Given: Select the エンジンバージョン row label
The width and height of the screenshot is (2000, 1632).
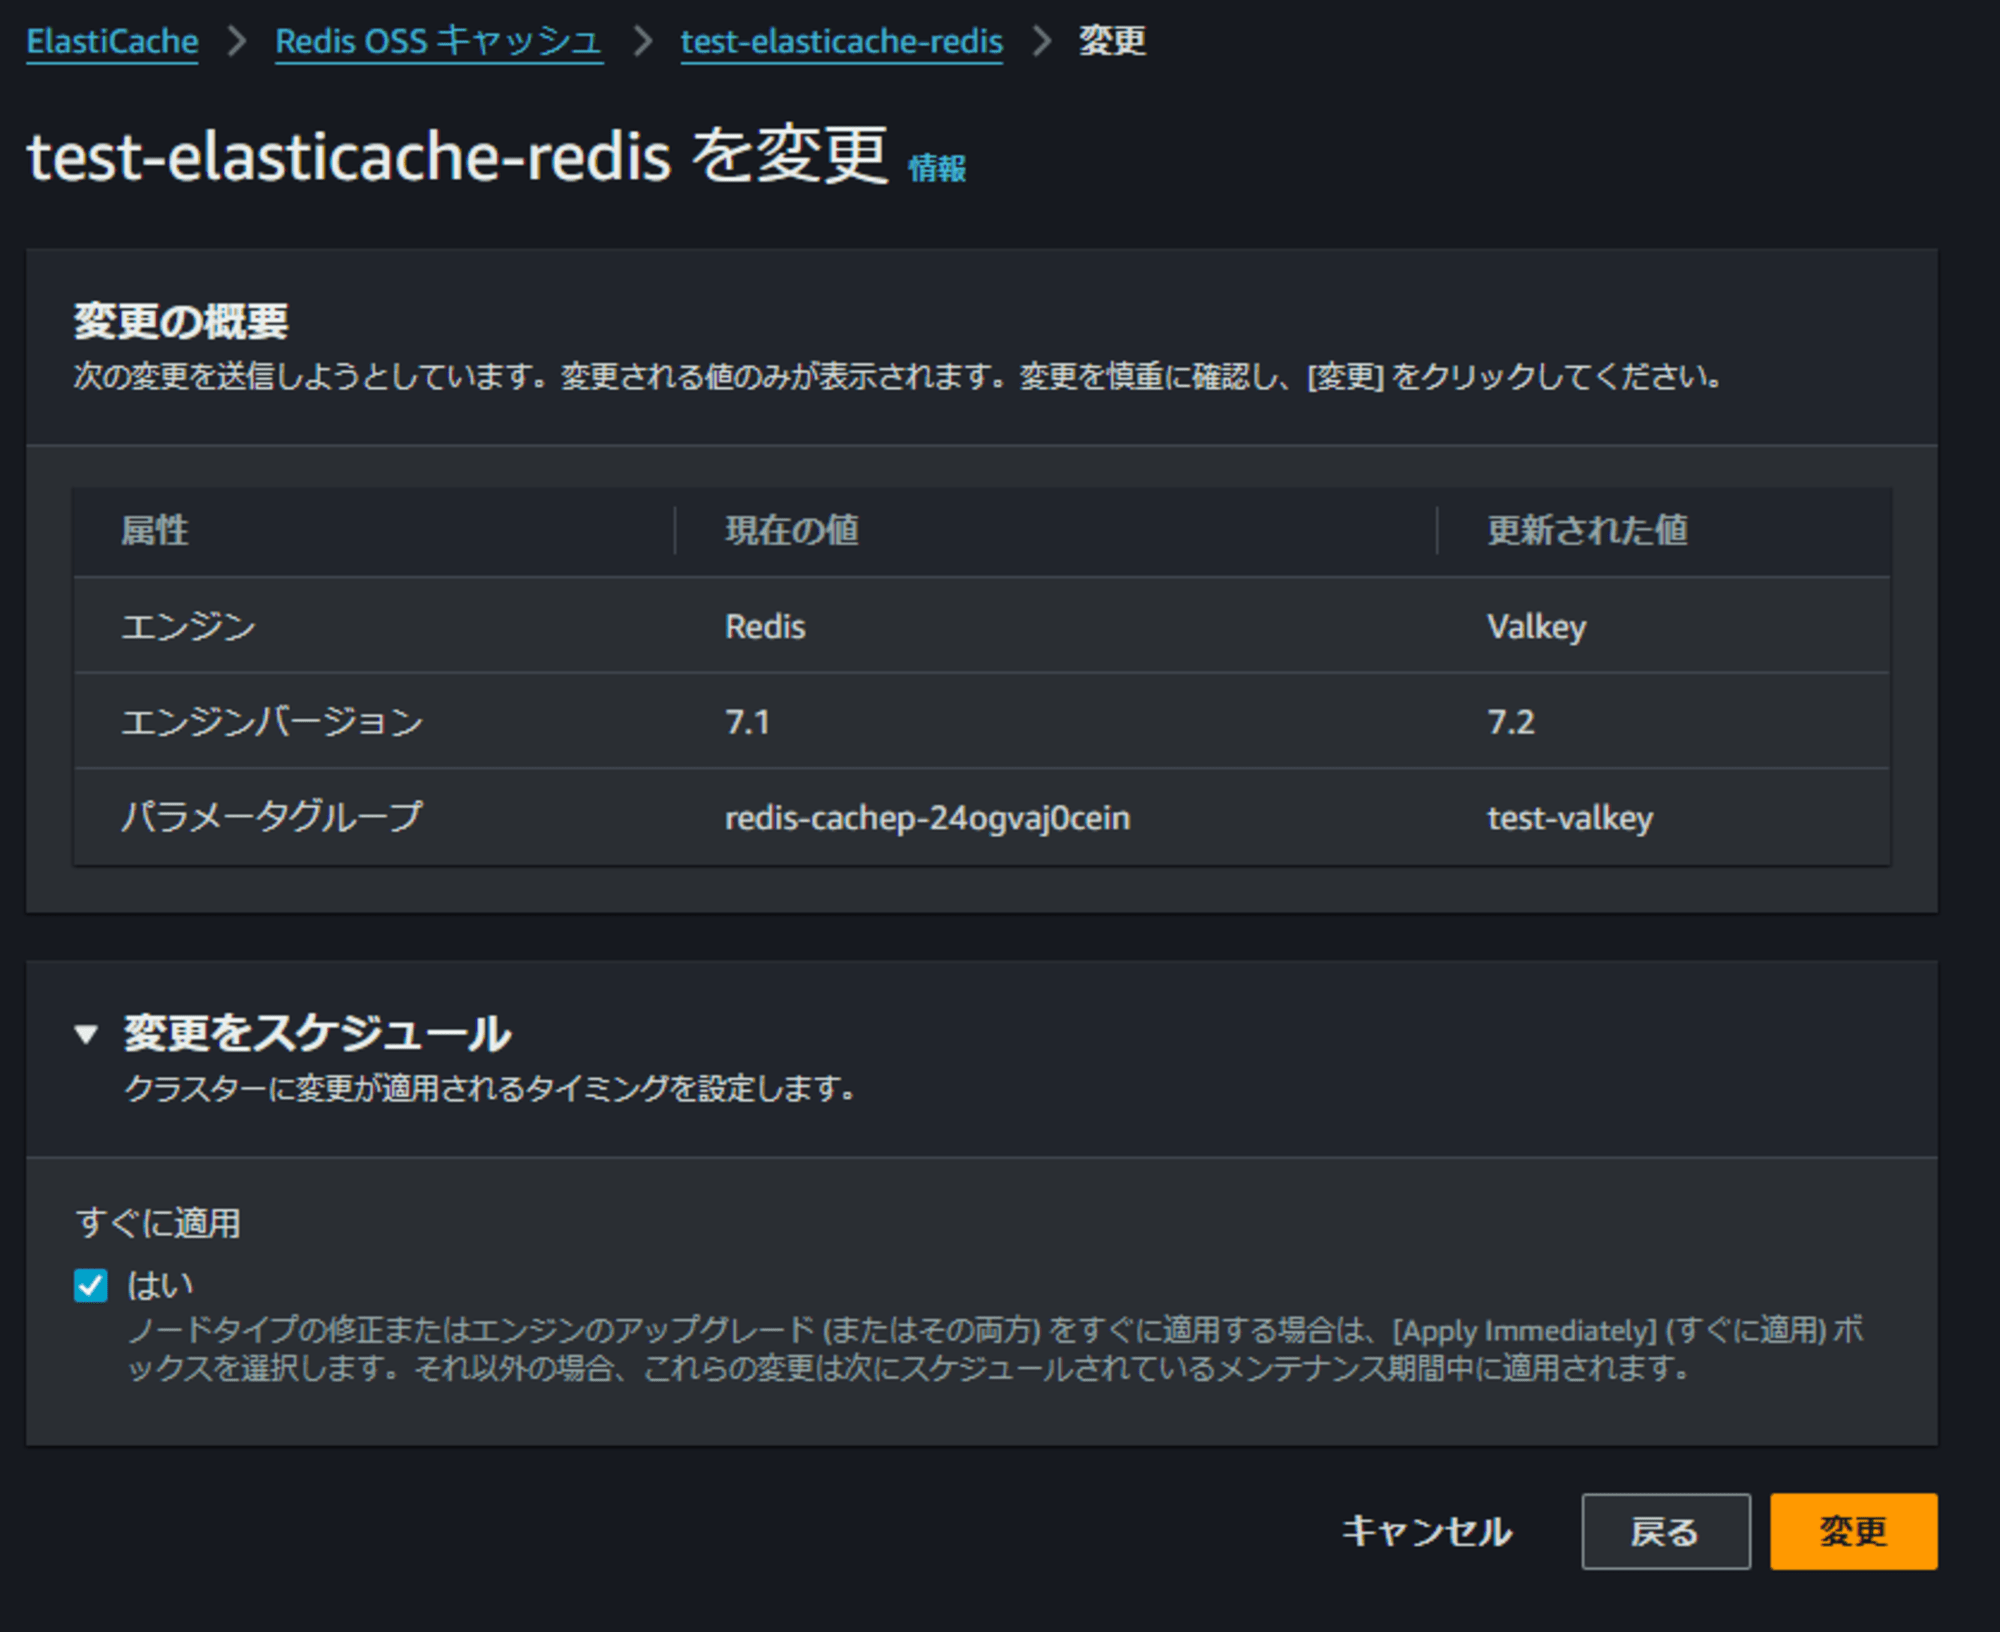Looking at the screenshot, I should click(272, 722).
